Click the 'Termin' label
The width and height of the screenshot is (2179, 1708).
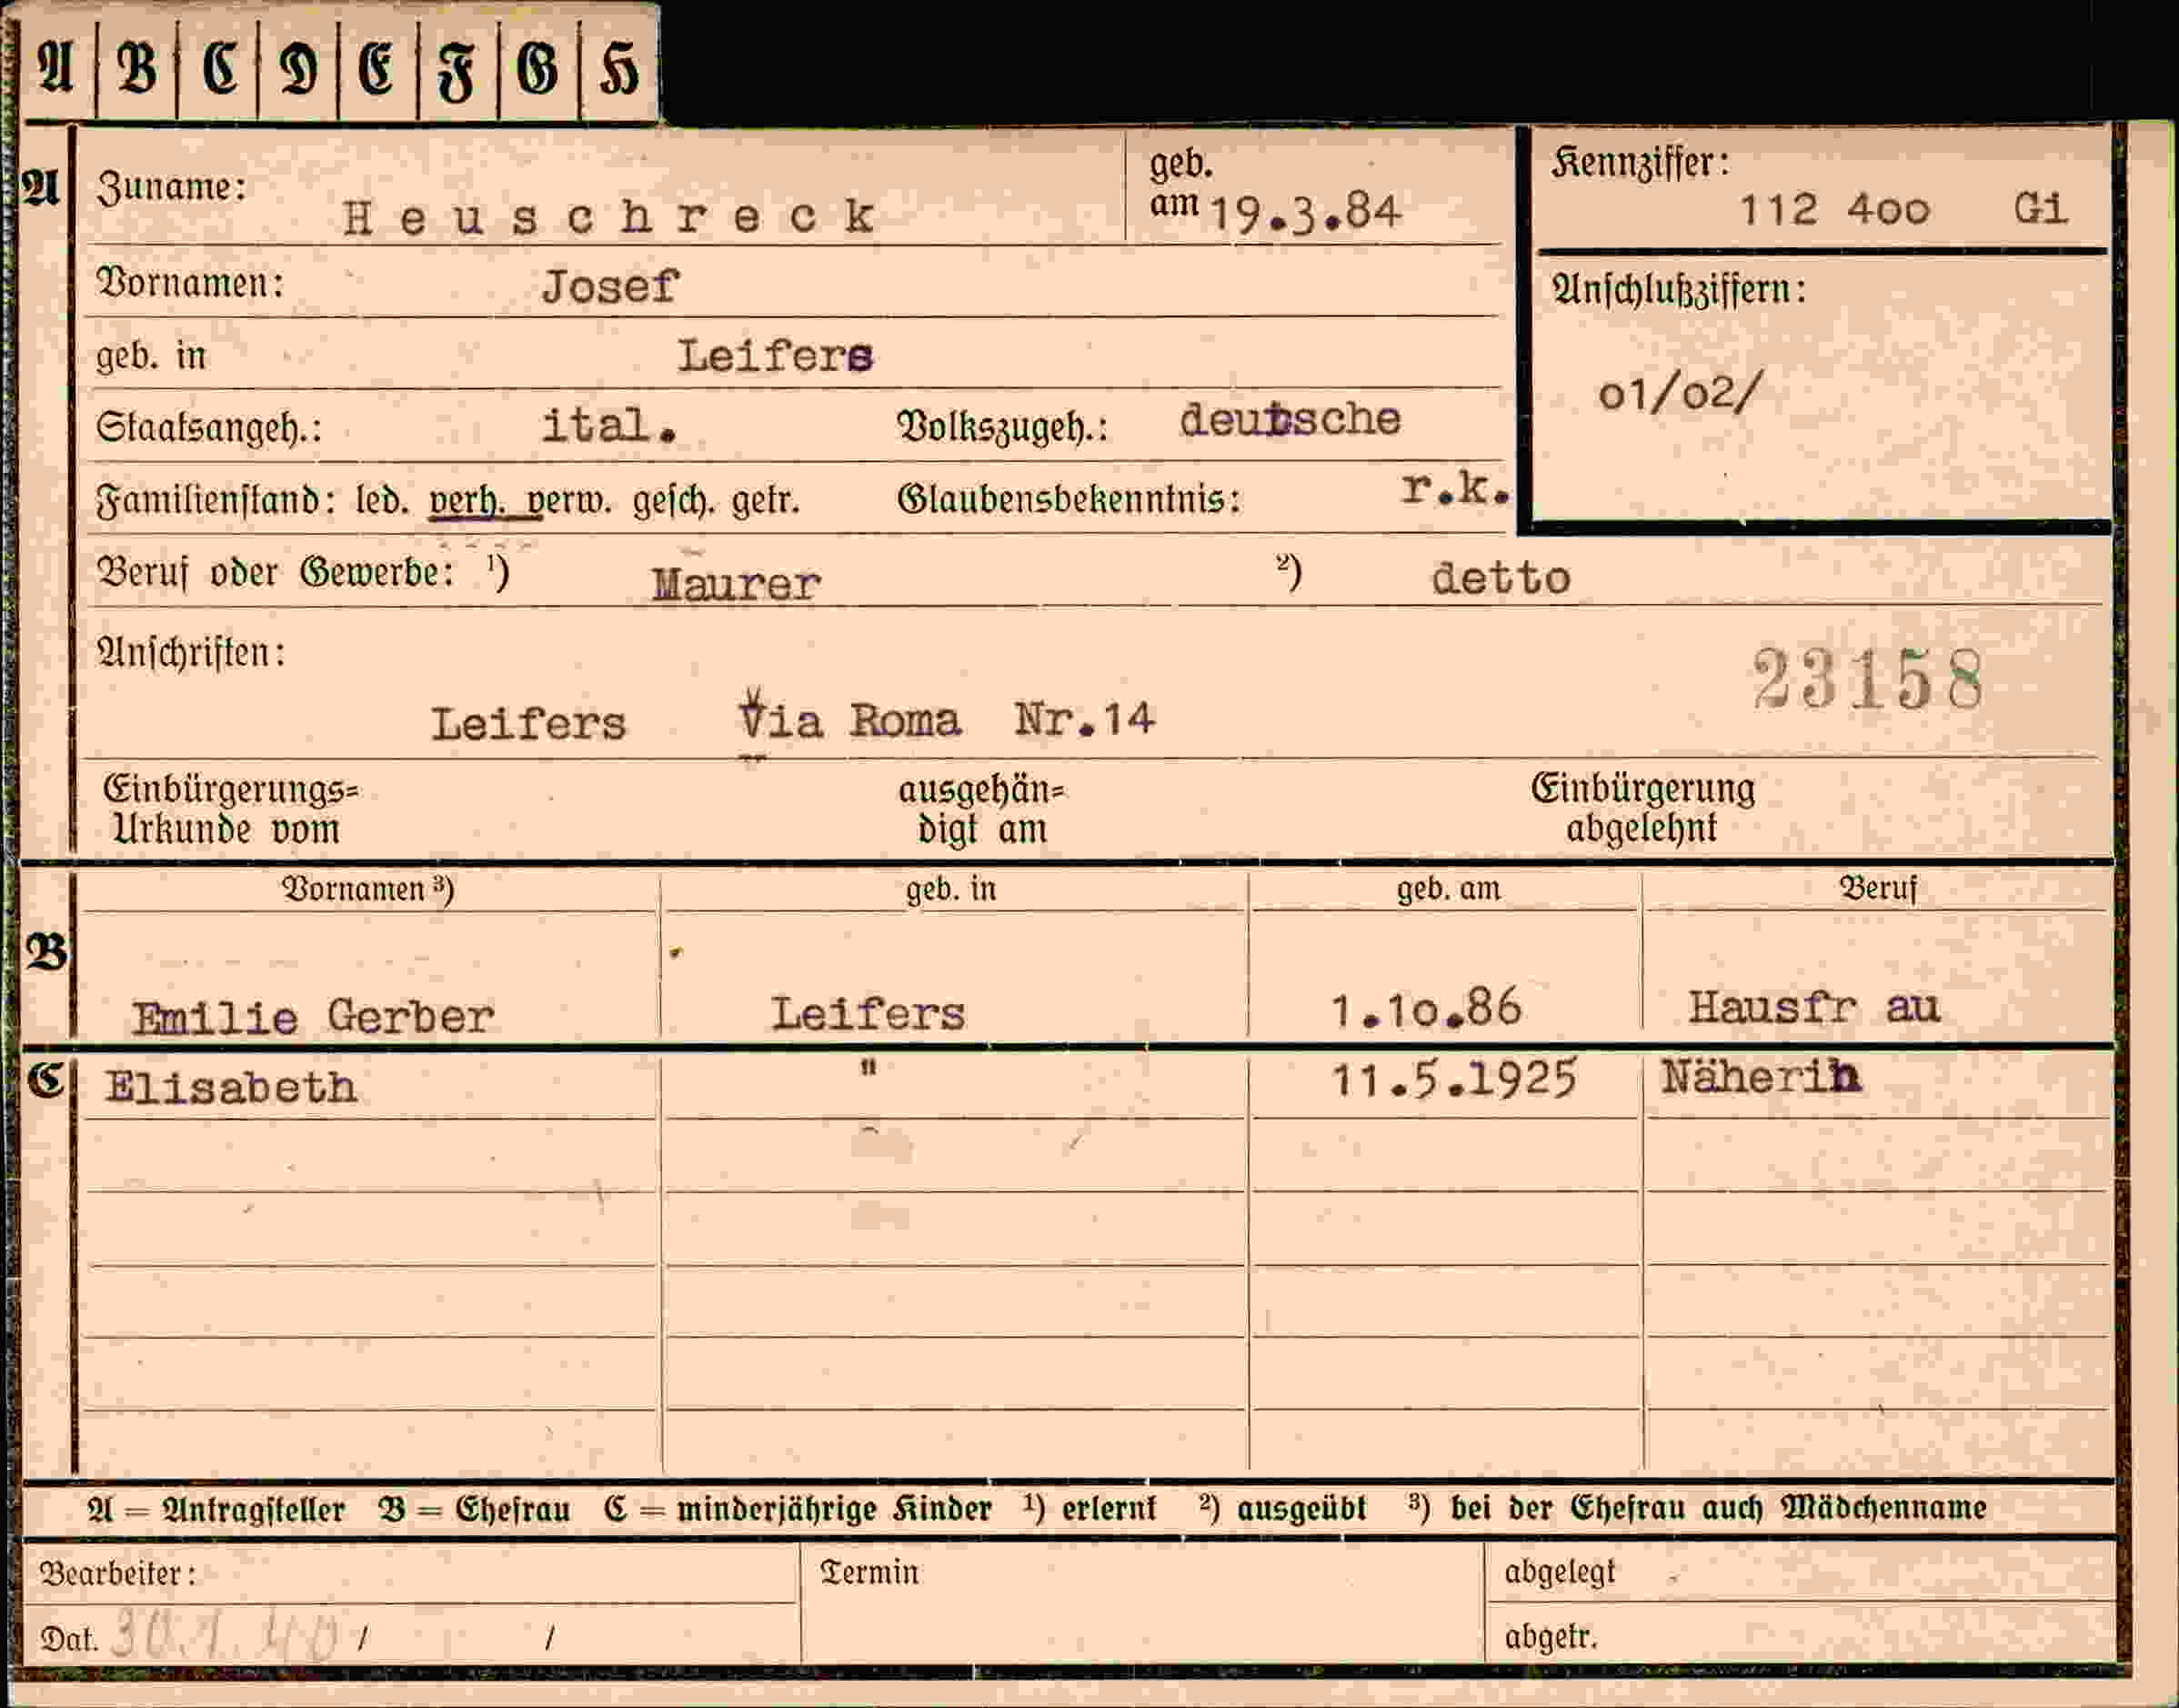(869, 1573)
